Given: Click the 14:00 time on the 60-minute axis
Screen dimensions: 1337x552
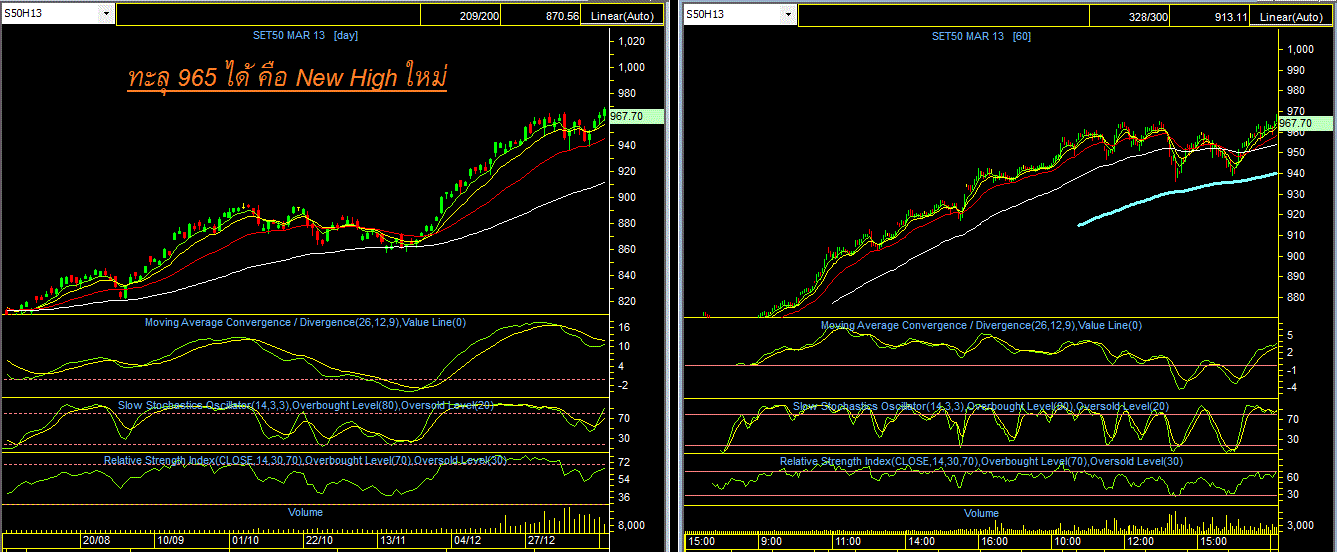Looking at the screenshot, I should pyautogui.click(x=921, y=541).
